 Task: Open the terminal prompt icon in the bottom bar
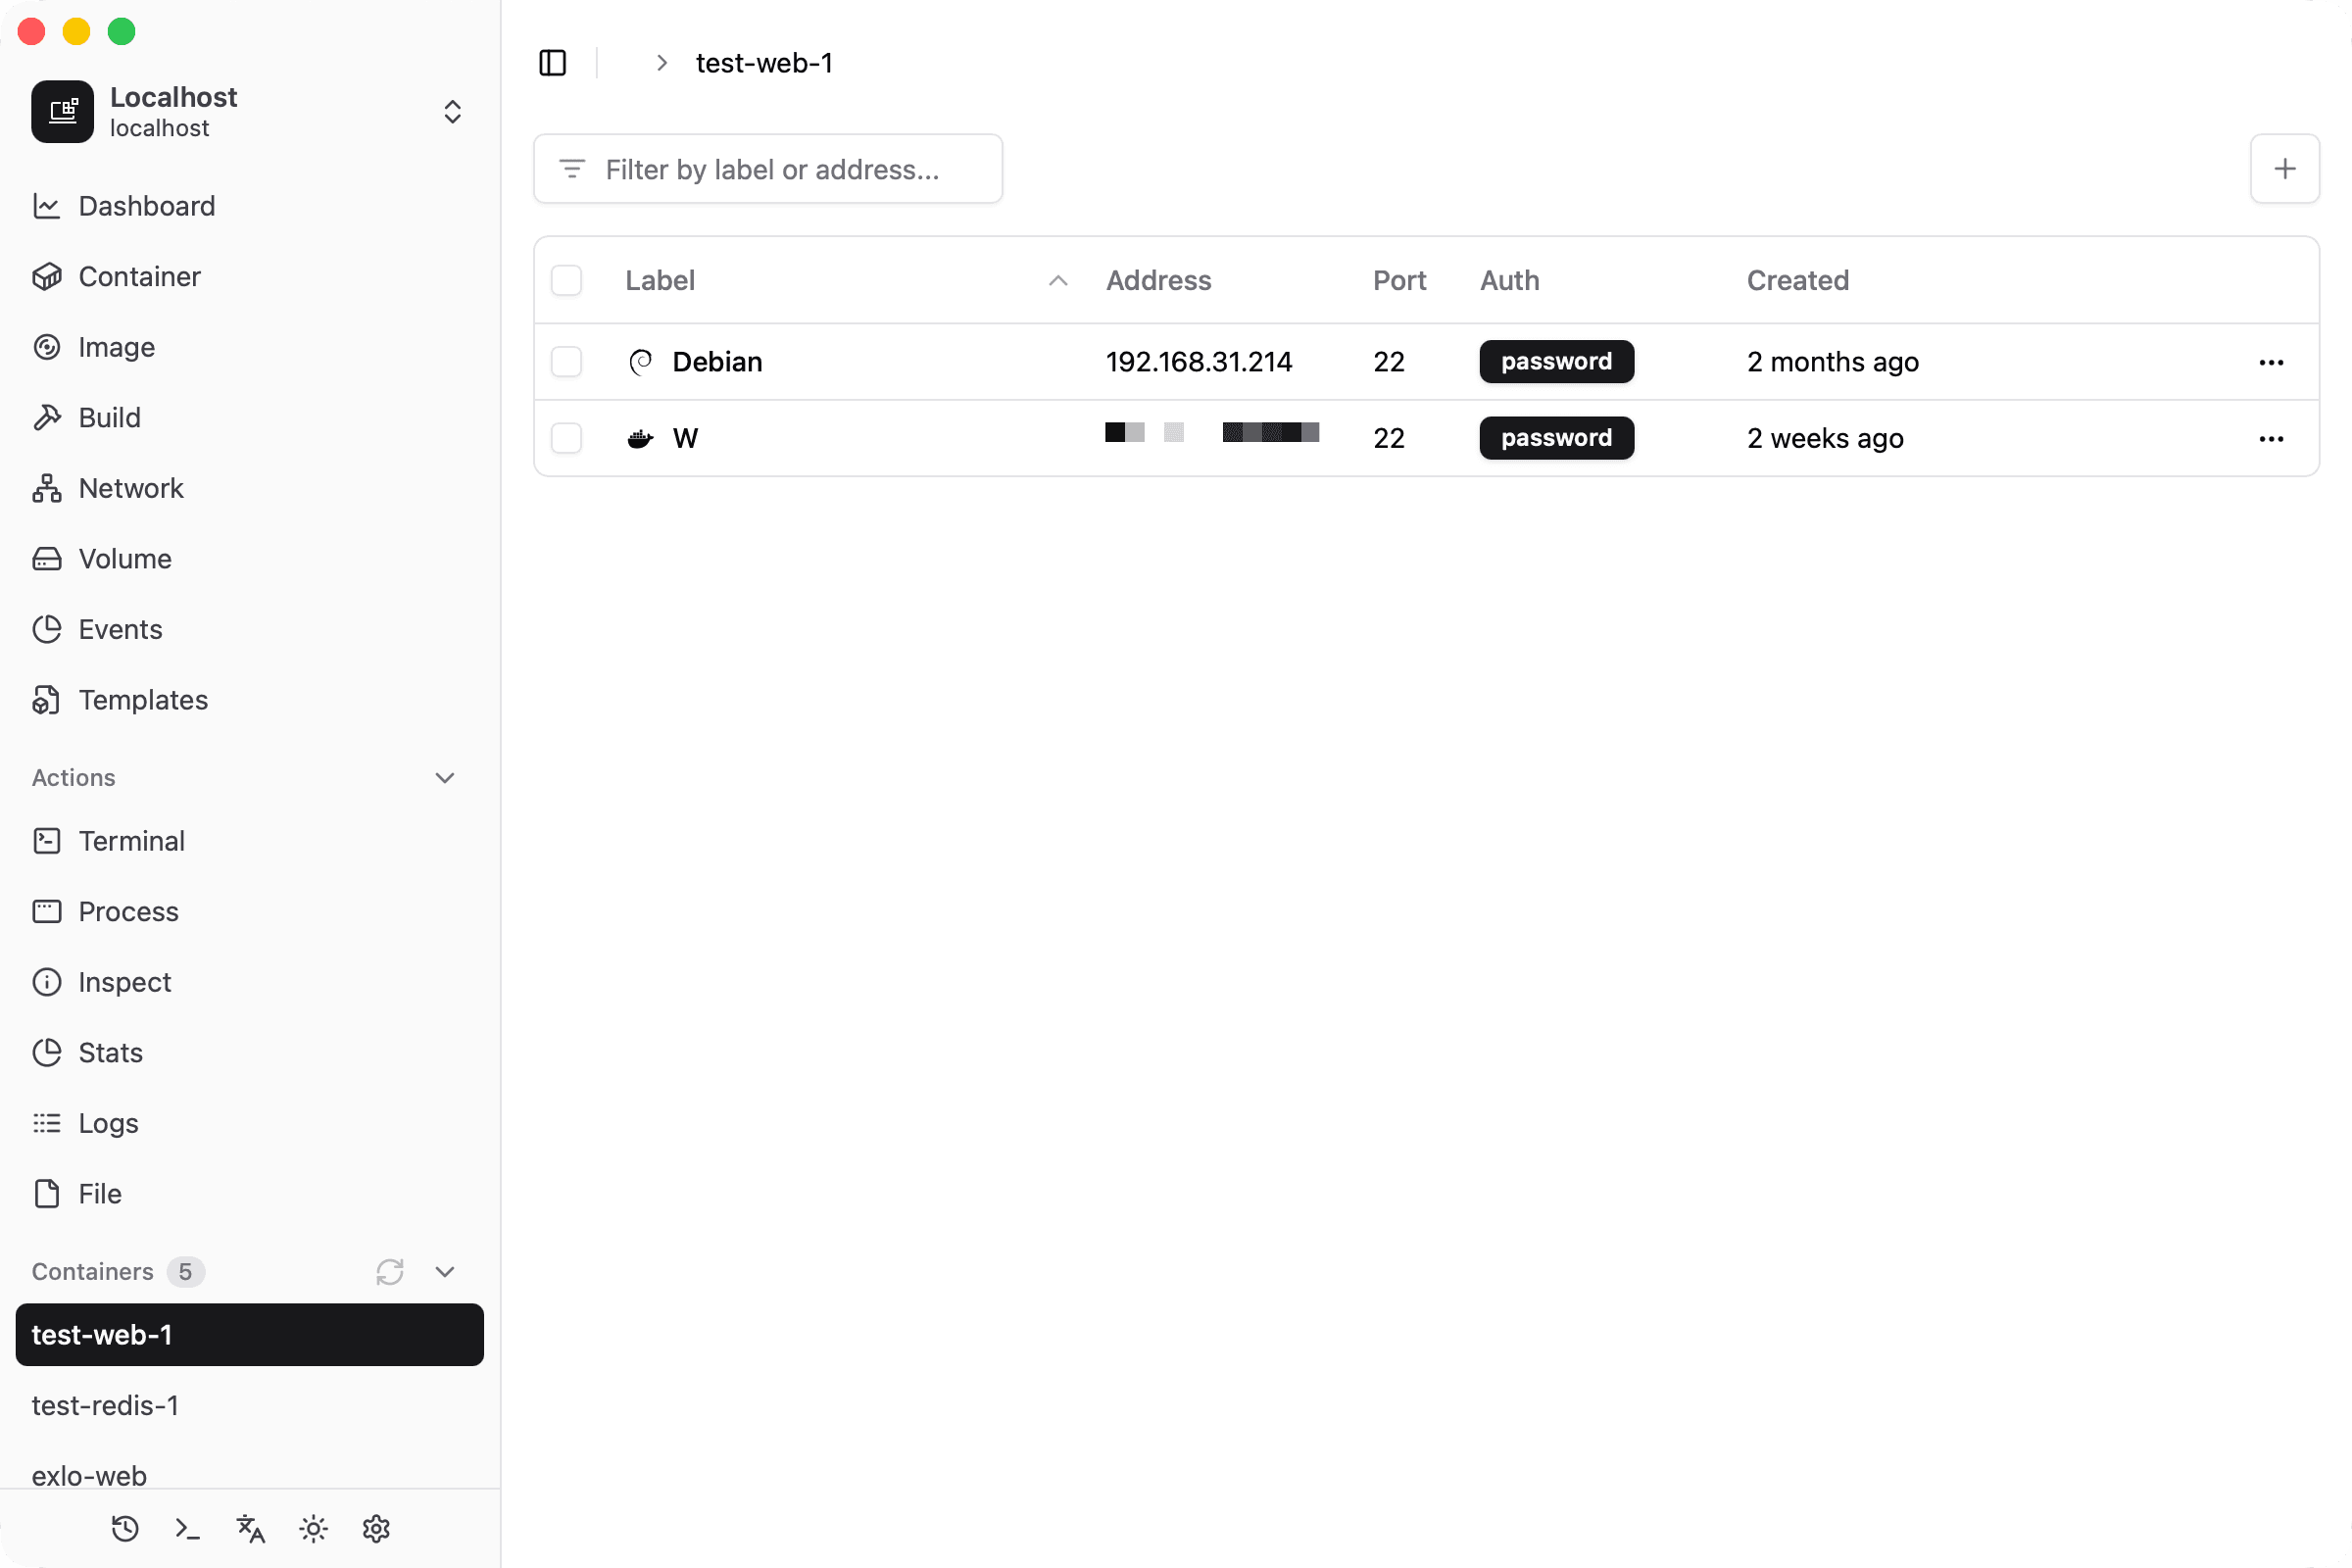pyautogui.click(x=188, y=1528)
